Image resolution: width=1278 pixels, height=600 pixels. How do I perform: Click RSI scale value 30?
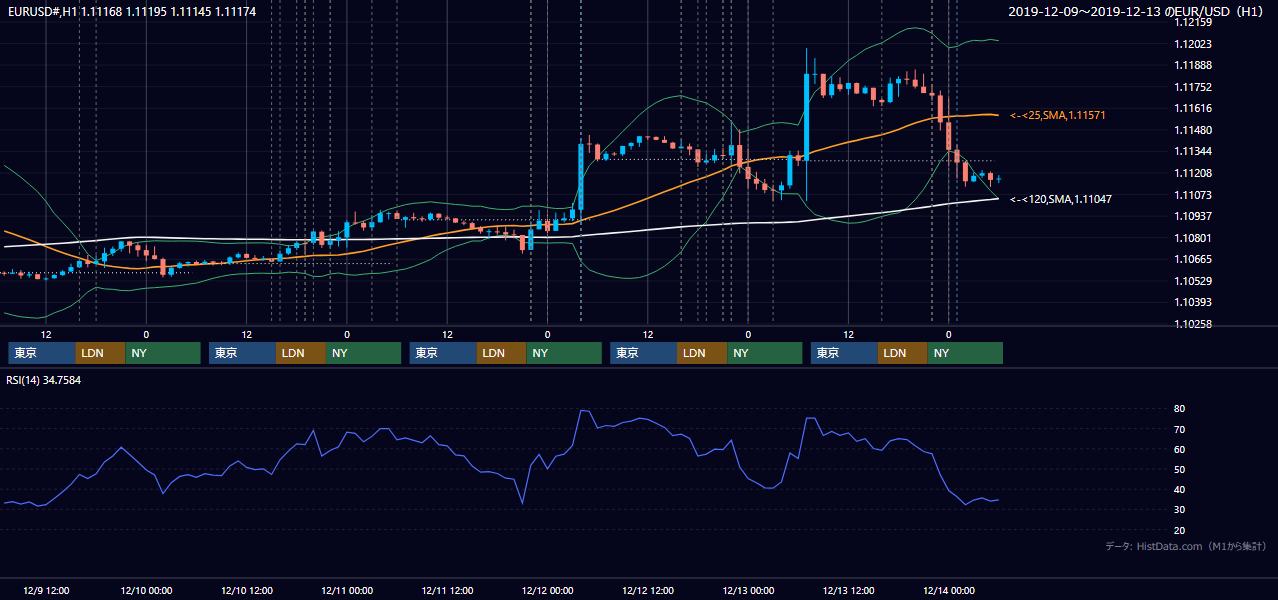pyautogui.click(x=1180, y=509)
